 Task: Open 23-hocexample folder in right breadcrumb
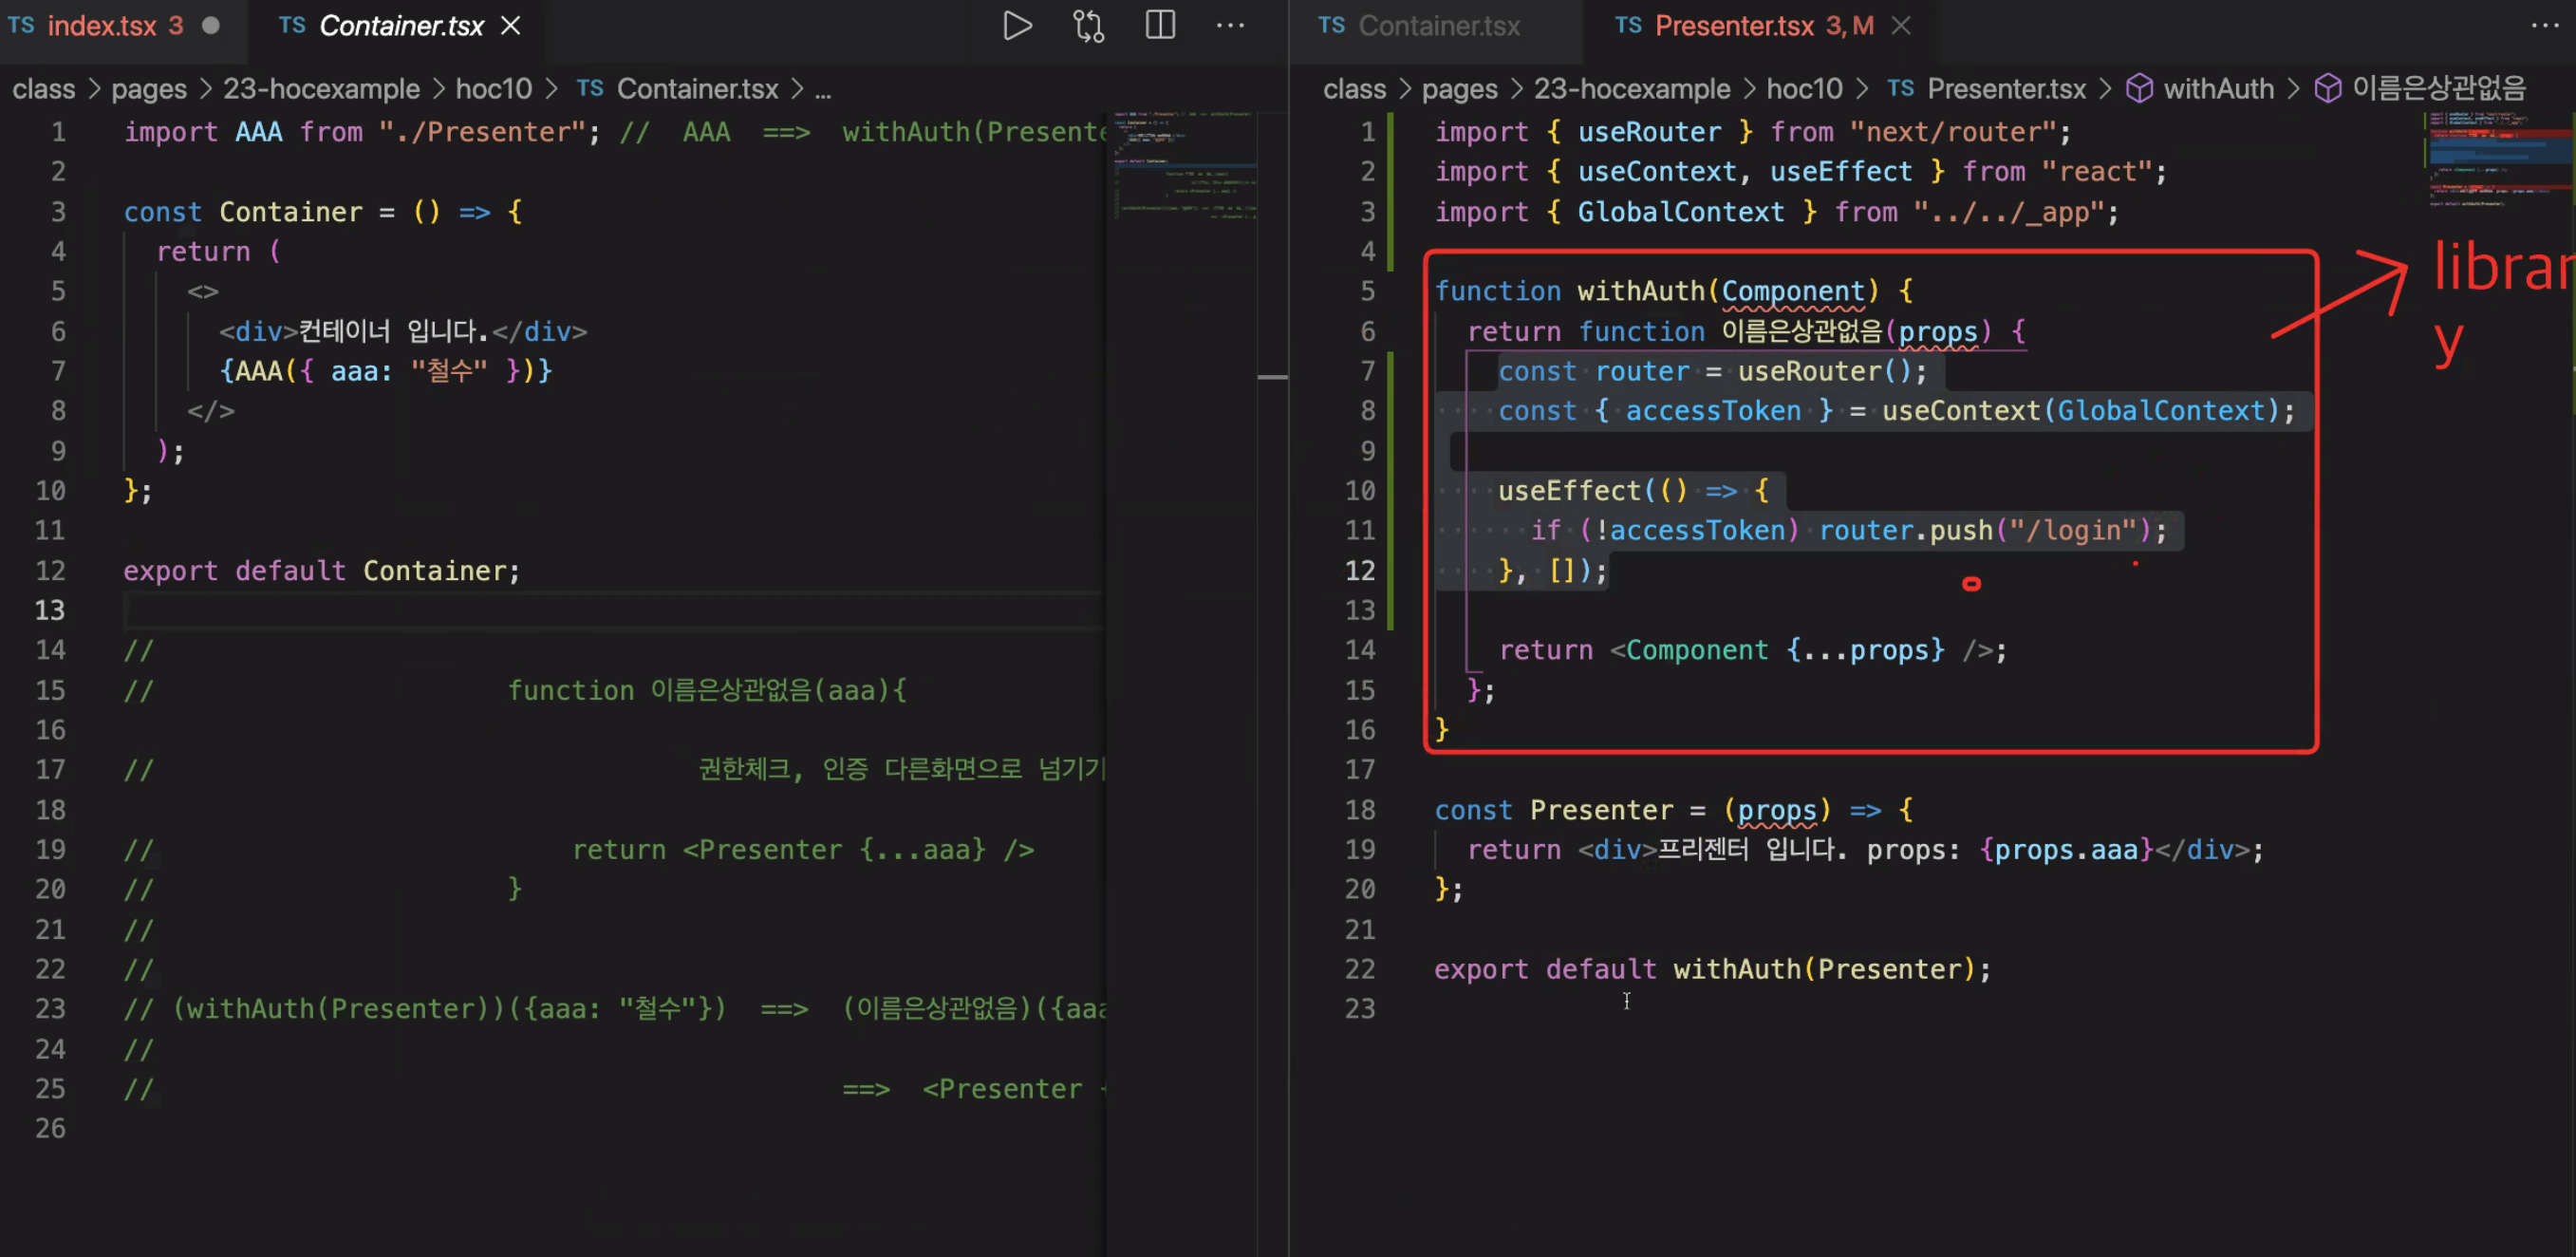point(1631,89)
